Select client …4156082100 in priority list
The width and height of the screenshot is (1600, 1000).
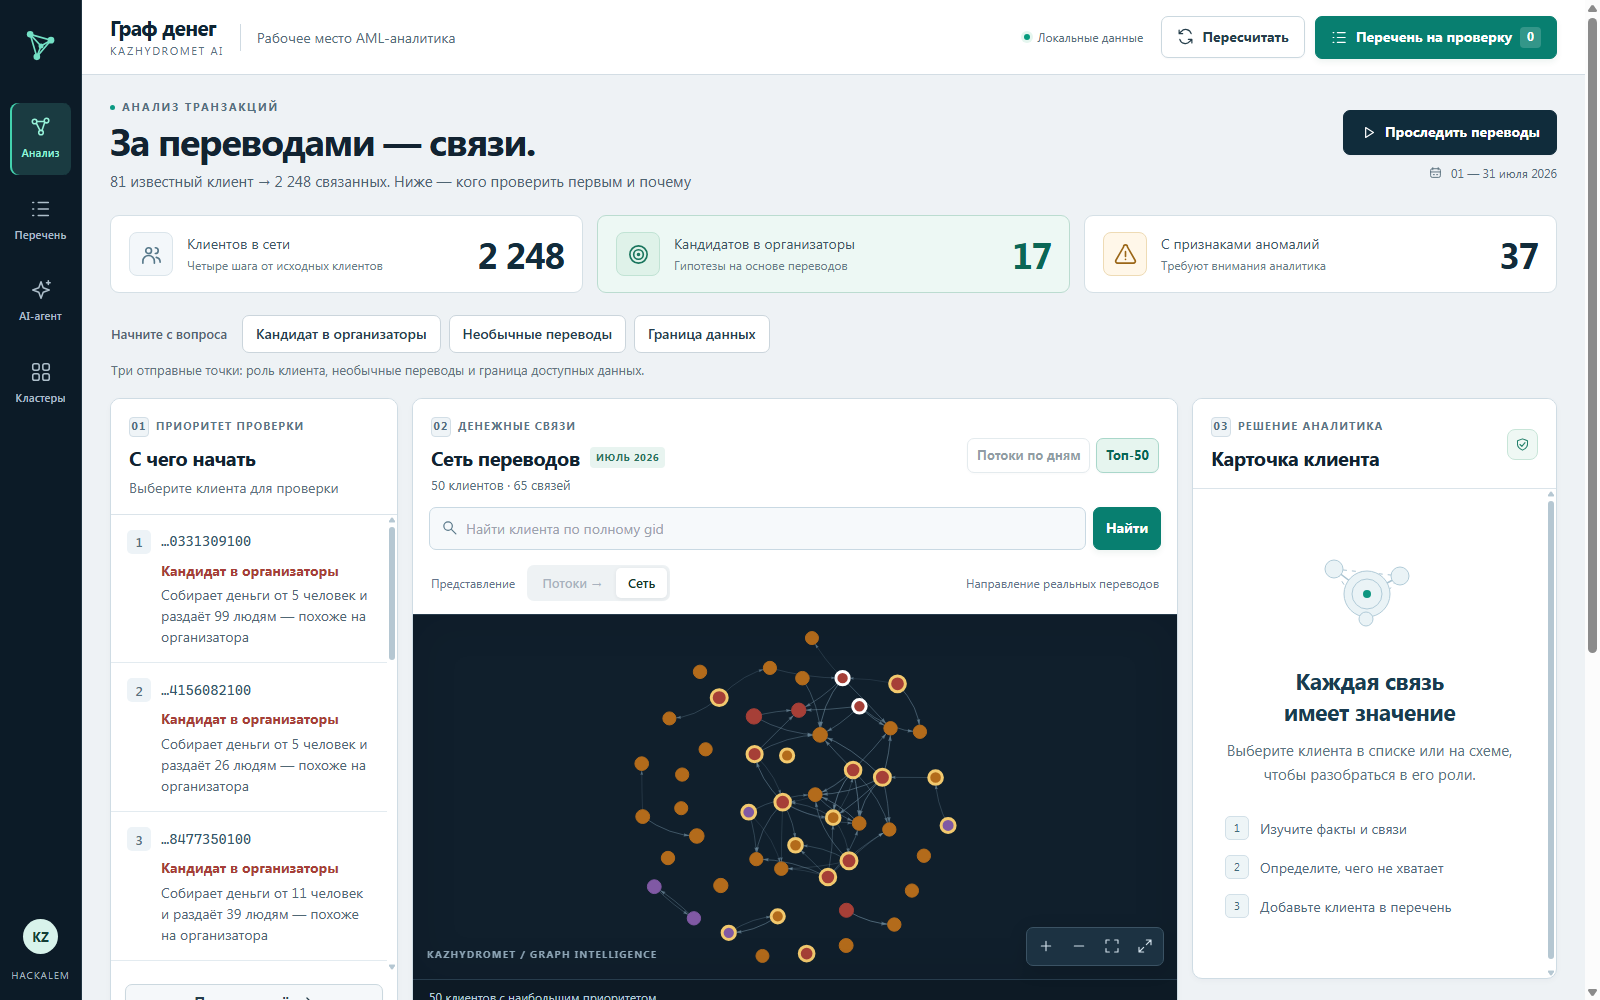249,738
